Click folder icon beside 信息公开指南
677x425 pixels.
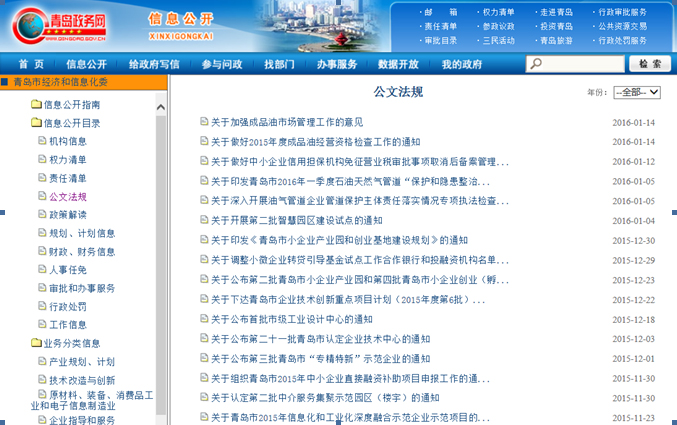[x=35, y=105]
